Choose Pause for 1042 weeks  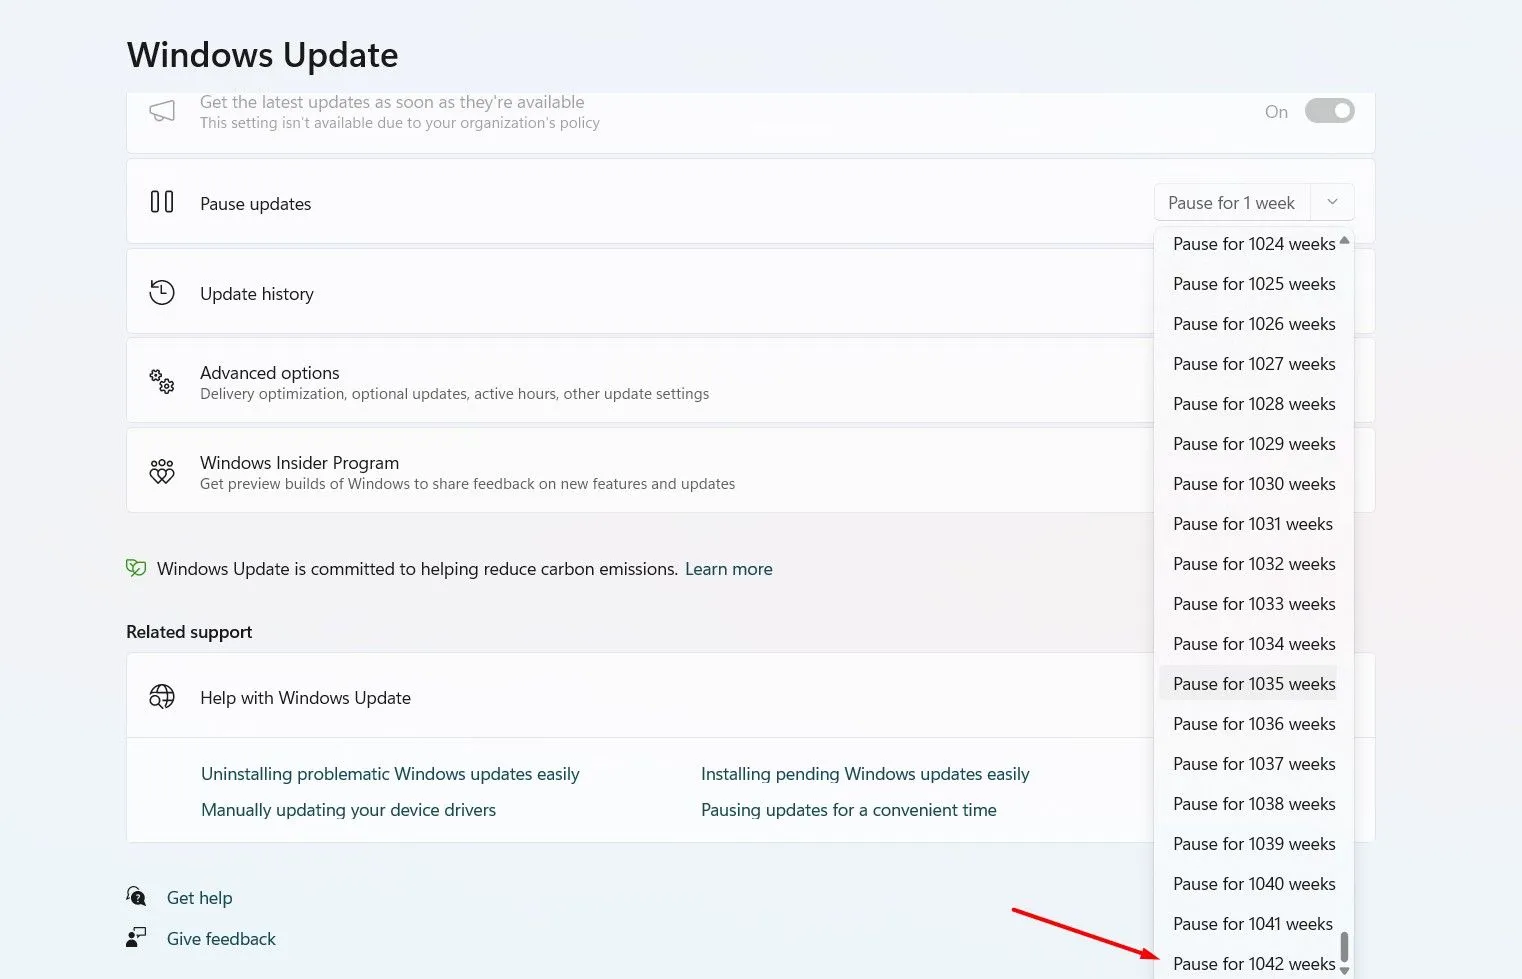(x=1253, y=963)
